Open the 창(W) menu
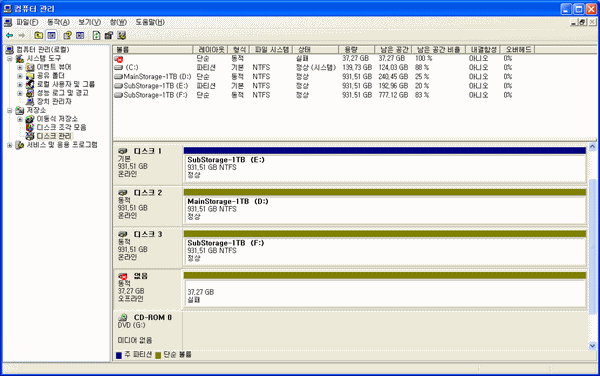The image size is (600, 376). [x=118, y=22]
